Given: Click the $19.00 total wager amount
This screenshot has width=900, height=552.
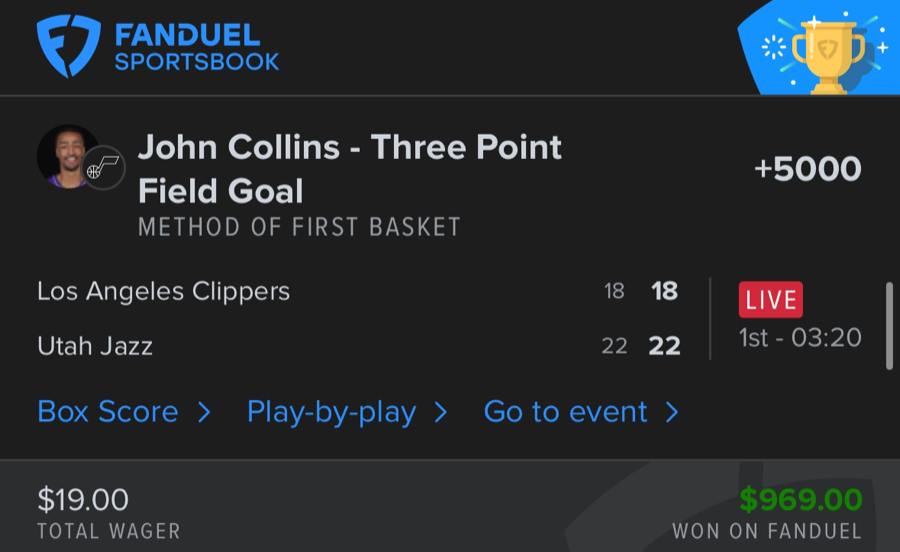Looking at the screenshot, I should [83, 498].
